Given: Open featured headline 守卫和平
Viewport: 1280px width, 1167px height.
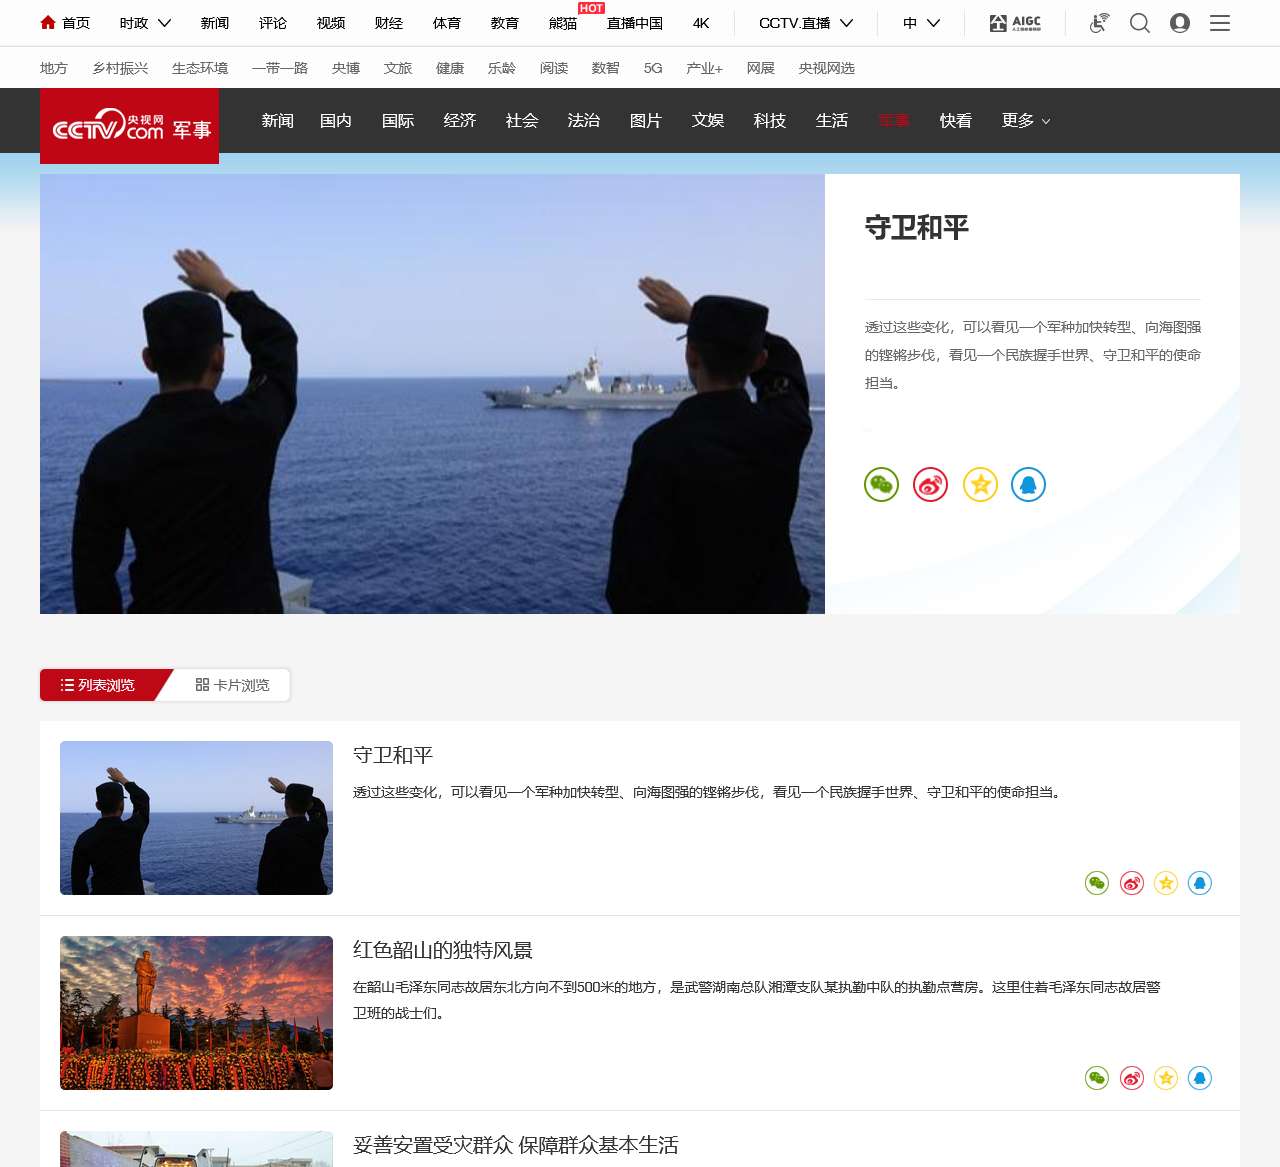Looking at the screenshot, I should pos(917,228).
